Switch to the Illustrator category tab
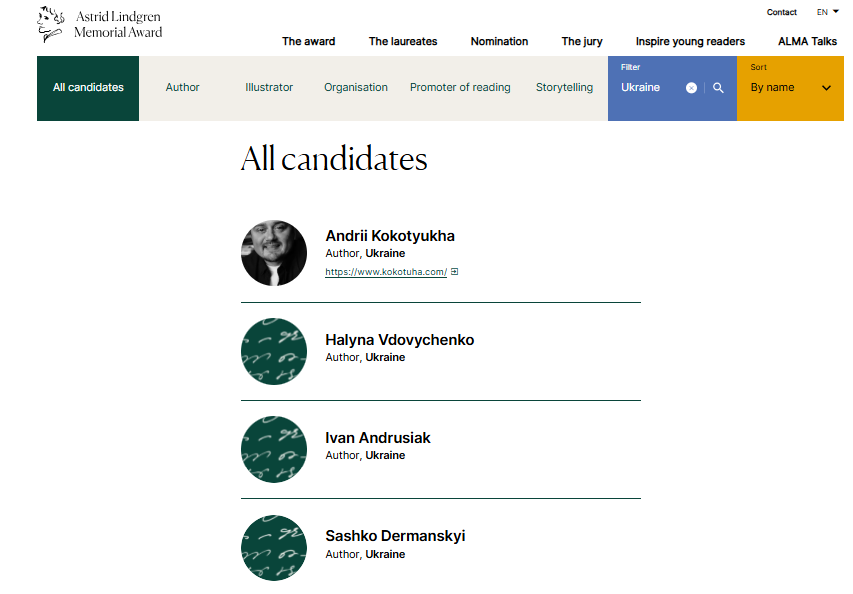 (269, 88)
